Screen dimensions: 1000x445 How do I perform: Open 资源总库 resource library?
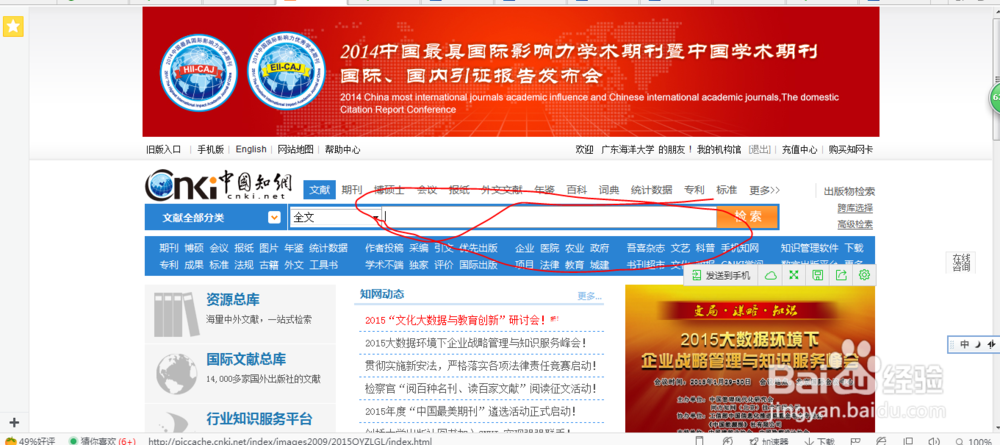(x=233, y=300)
